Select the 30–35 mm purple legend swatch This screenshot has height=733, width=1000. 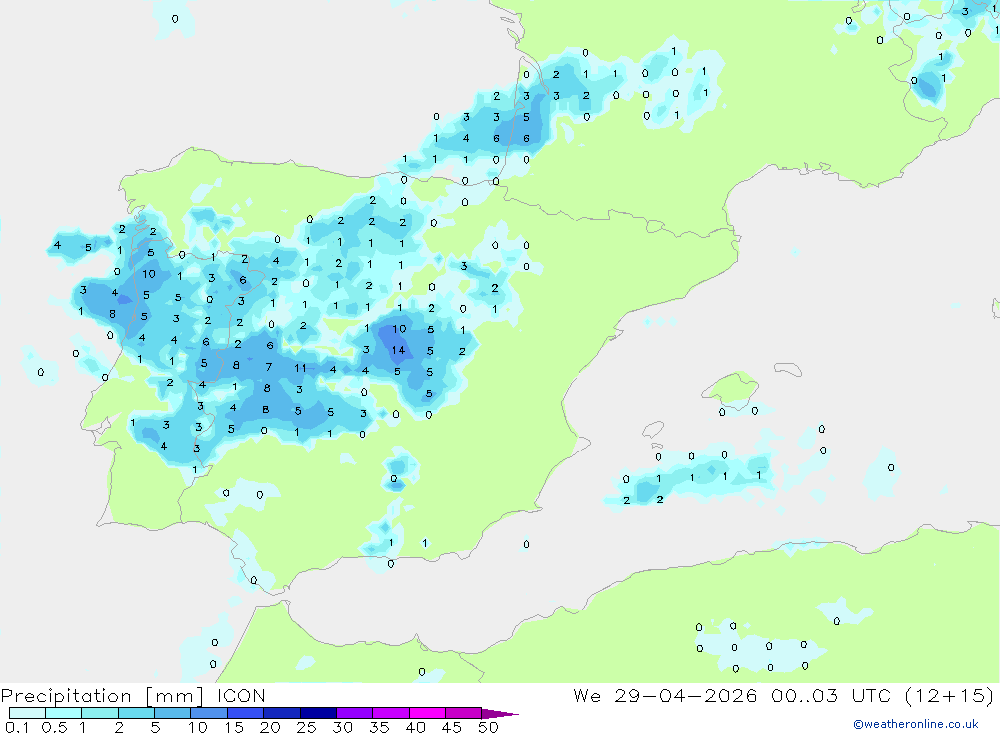coord(355,713)
